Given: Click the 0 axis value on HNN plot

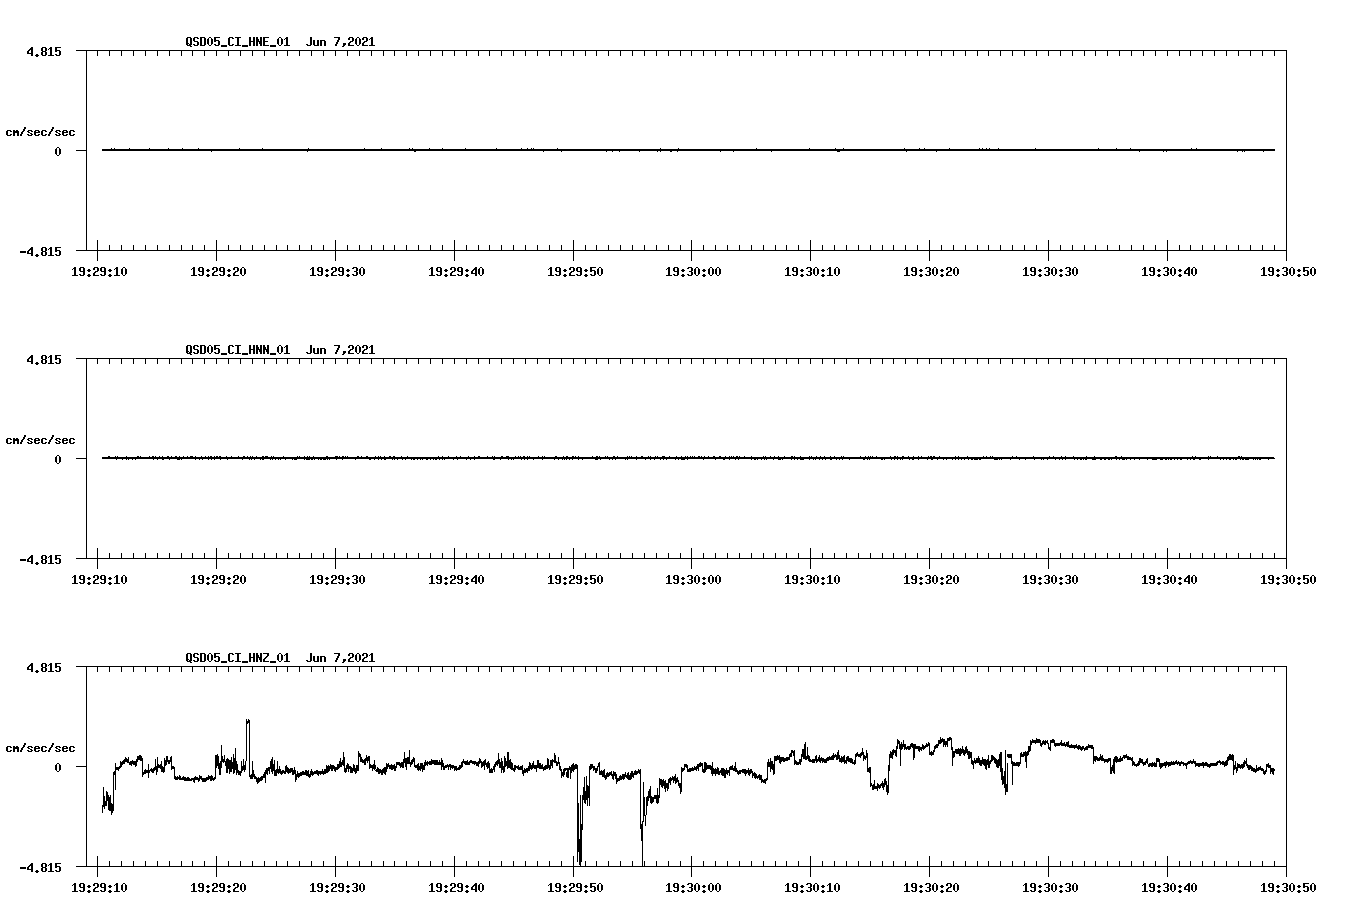Looking at the screenshot, I should [58, 459].
